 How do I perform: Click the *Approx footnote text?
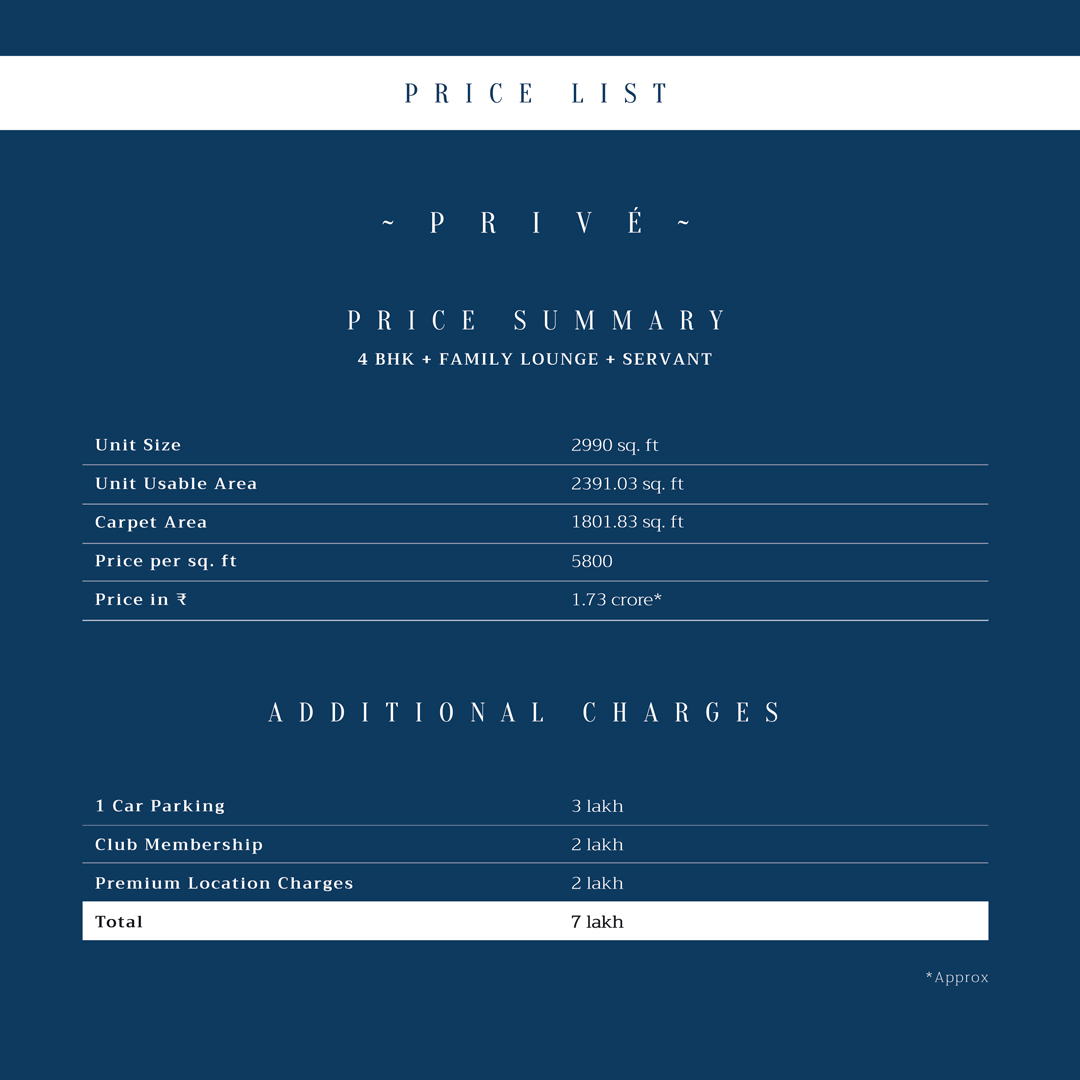coord(957,977)
